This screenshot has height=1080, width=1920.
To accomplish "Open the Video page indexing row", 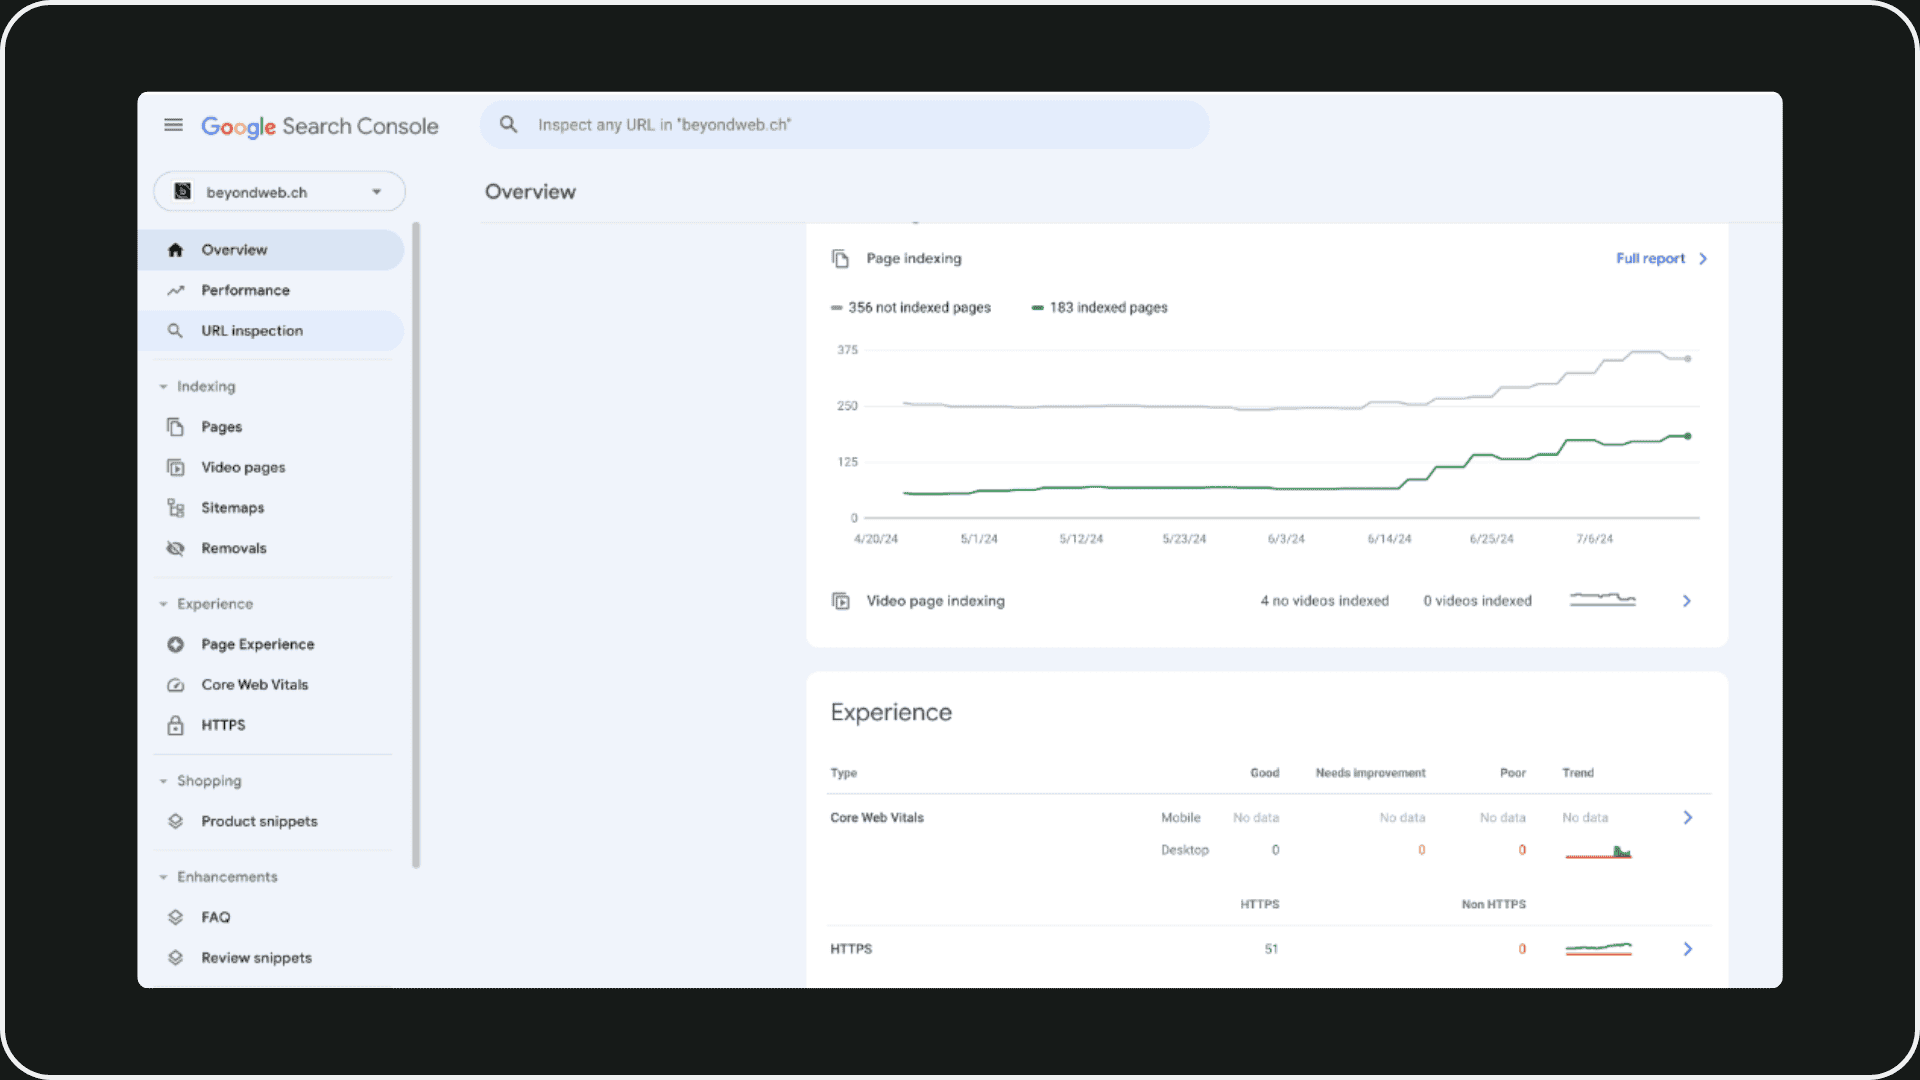I will click(x=1267, y=601).
